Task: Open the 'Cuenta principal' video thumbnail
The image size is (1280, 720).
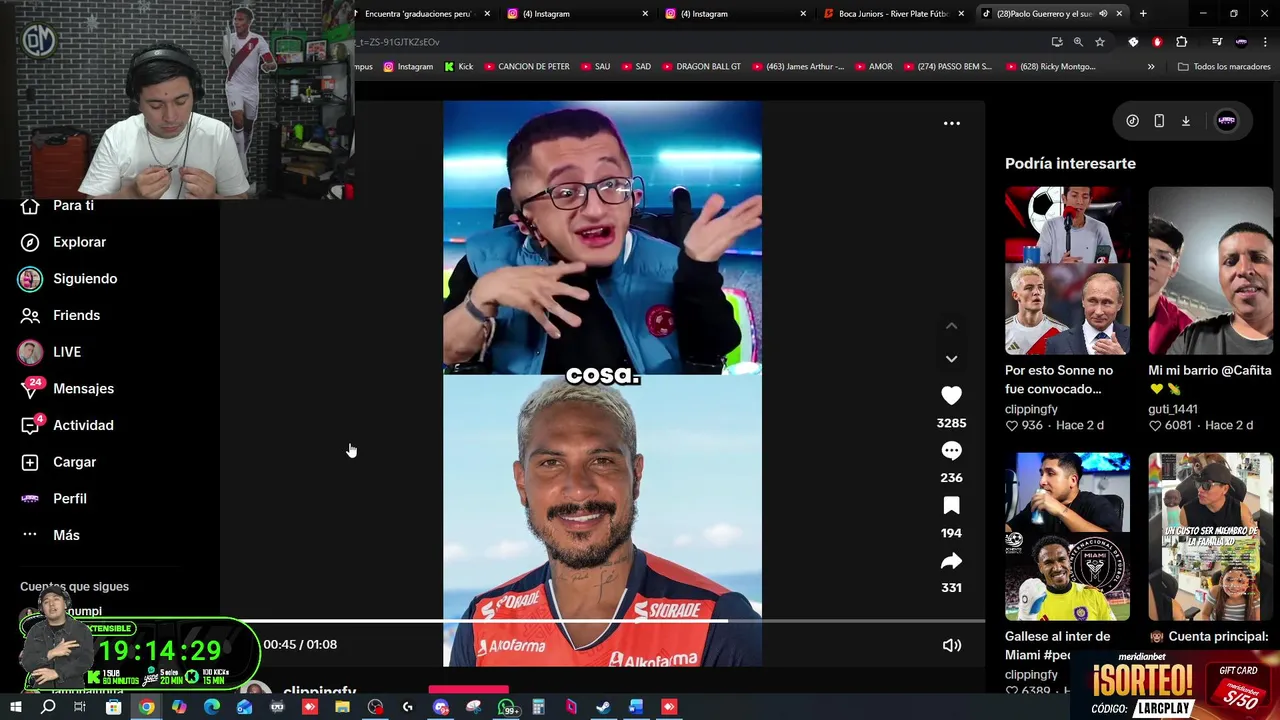Action: pyautogui.click(x=1210, y=536)
